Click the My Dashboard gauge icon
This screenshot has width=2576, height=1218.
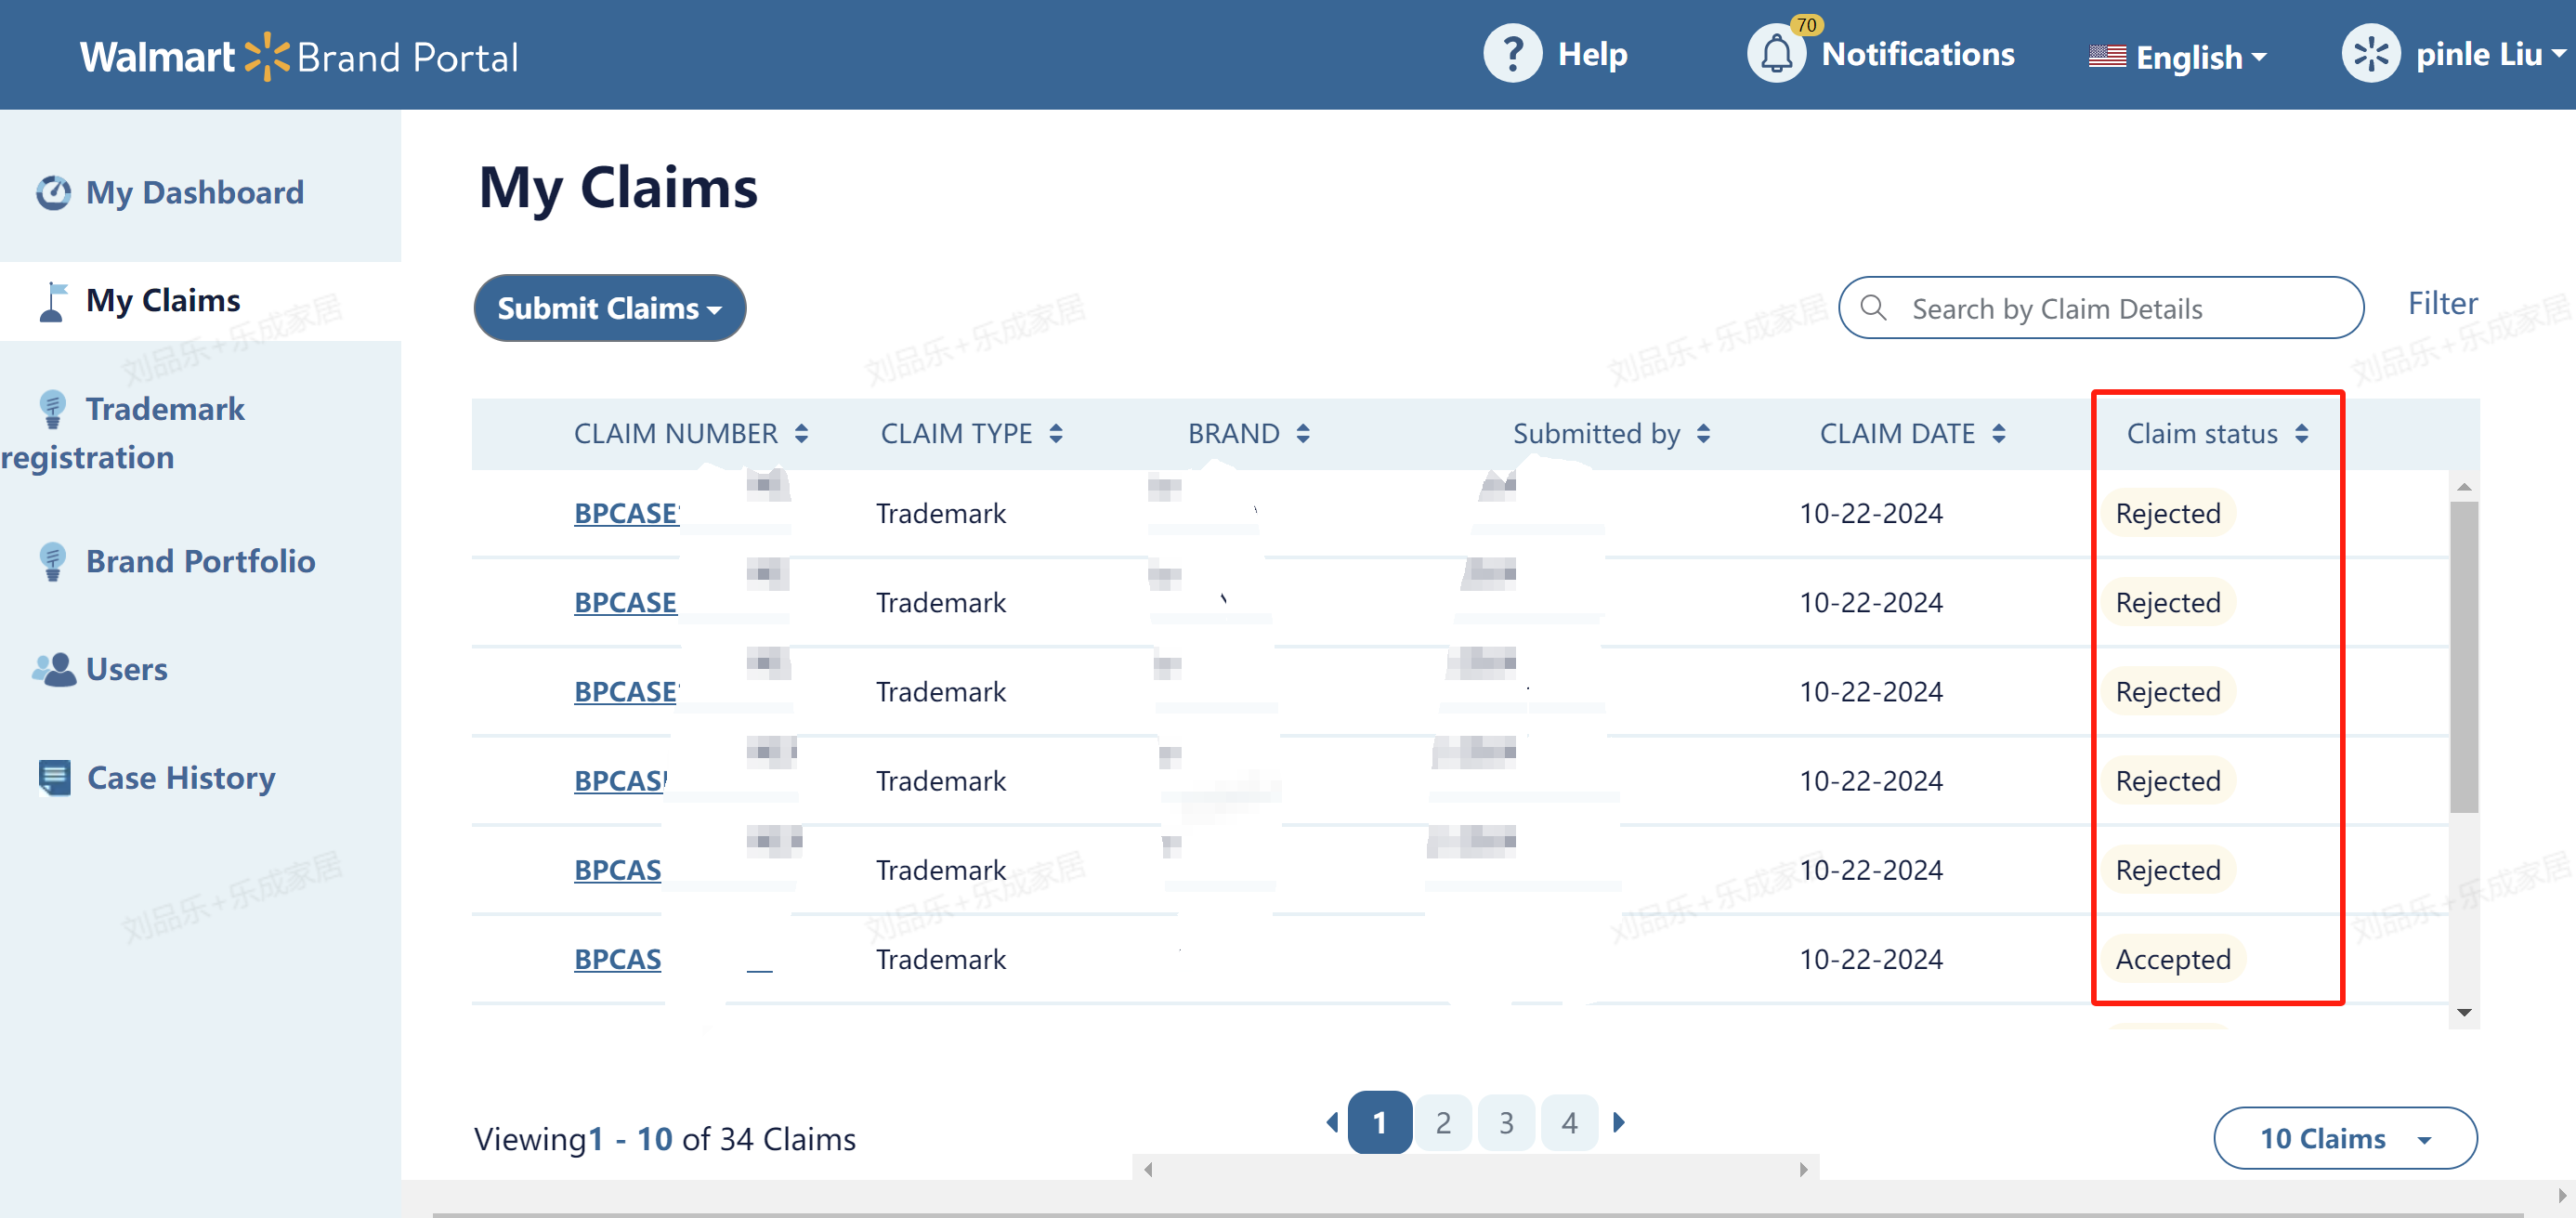point(53,192)
